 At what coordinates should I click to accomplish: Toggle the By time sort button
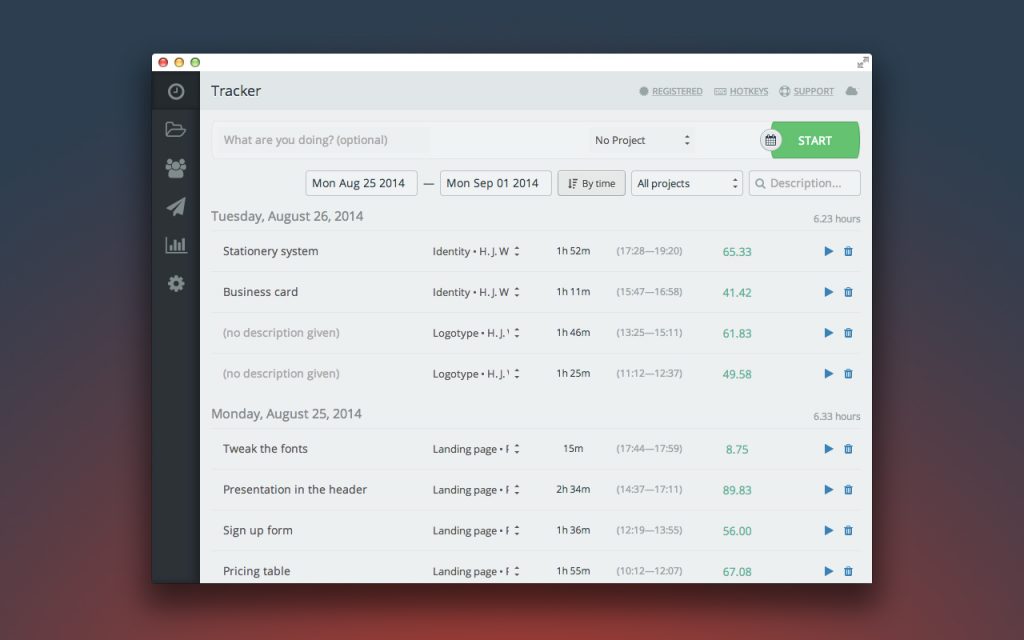pyautogui.click(x=591, y=183)
